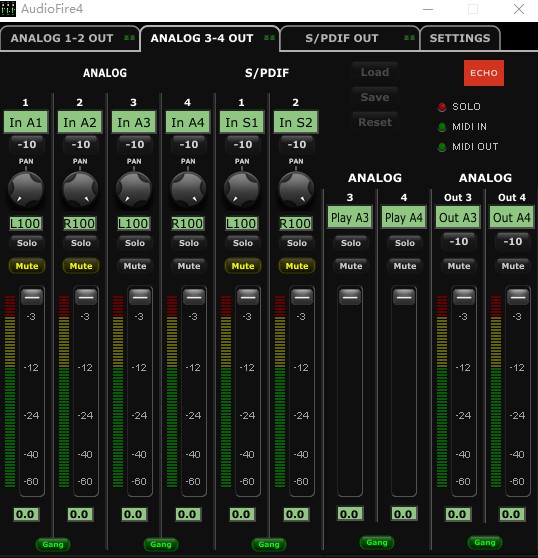The image size is (538, 558).
Task: Click the In A3 fader handle
Action: 140,297
